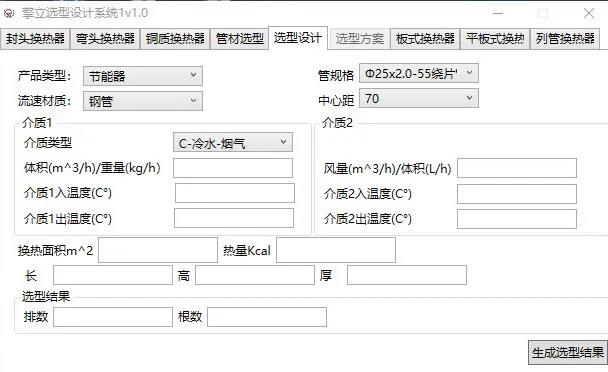Minimize the 选型设计系统 window
The height and width of the screenshot is (372, 608).
tap(498, 13)
